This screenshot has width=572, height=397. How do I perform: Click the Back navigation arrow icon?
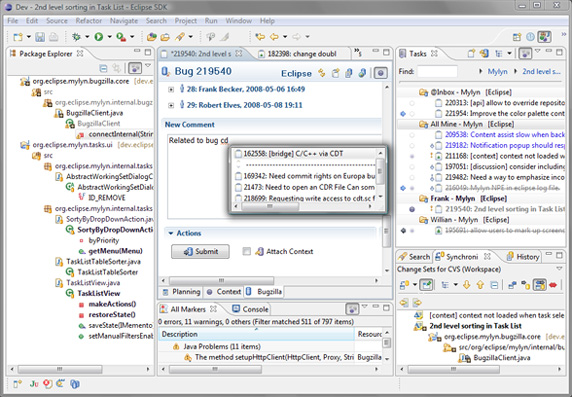pyautogui.click(x=274, y=36)
